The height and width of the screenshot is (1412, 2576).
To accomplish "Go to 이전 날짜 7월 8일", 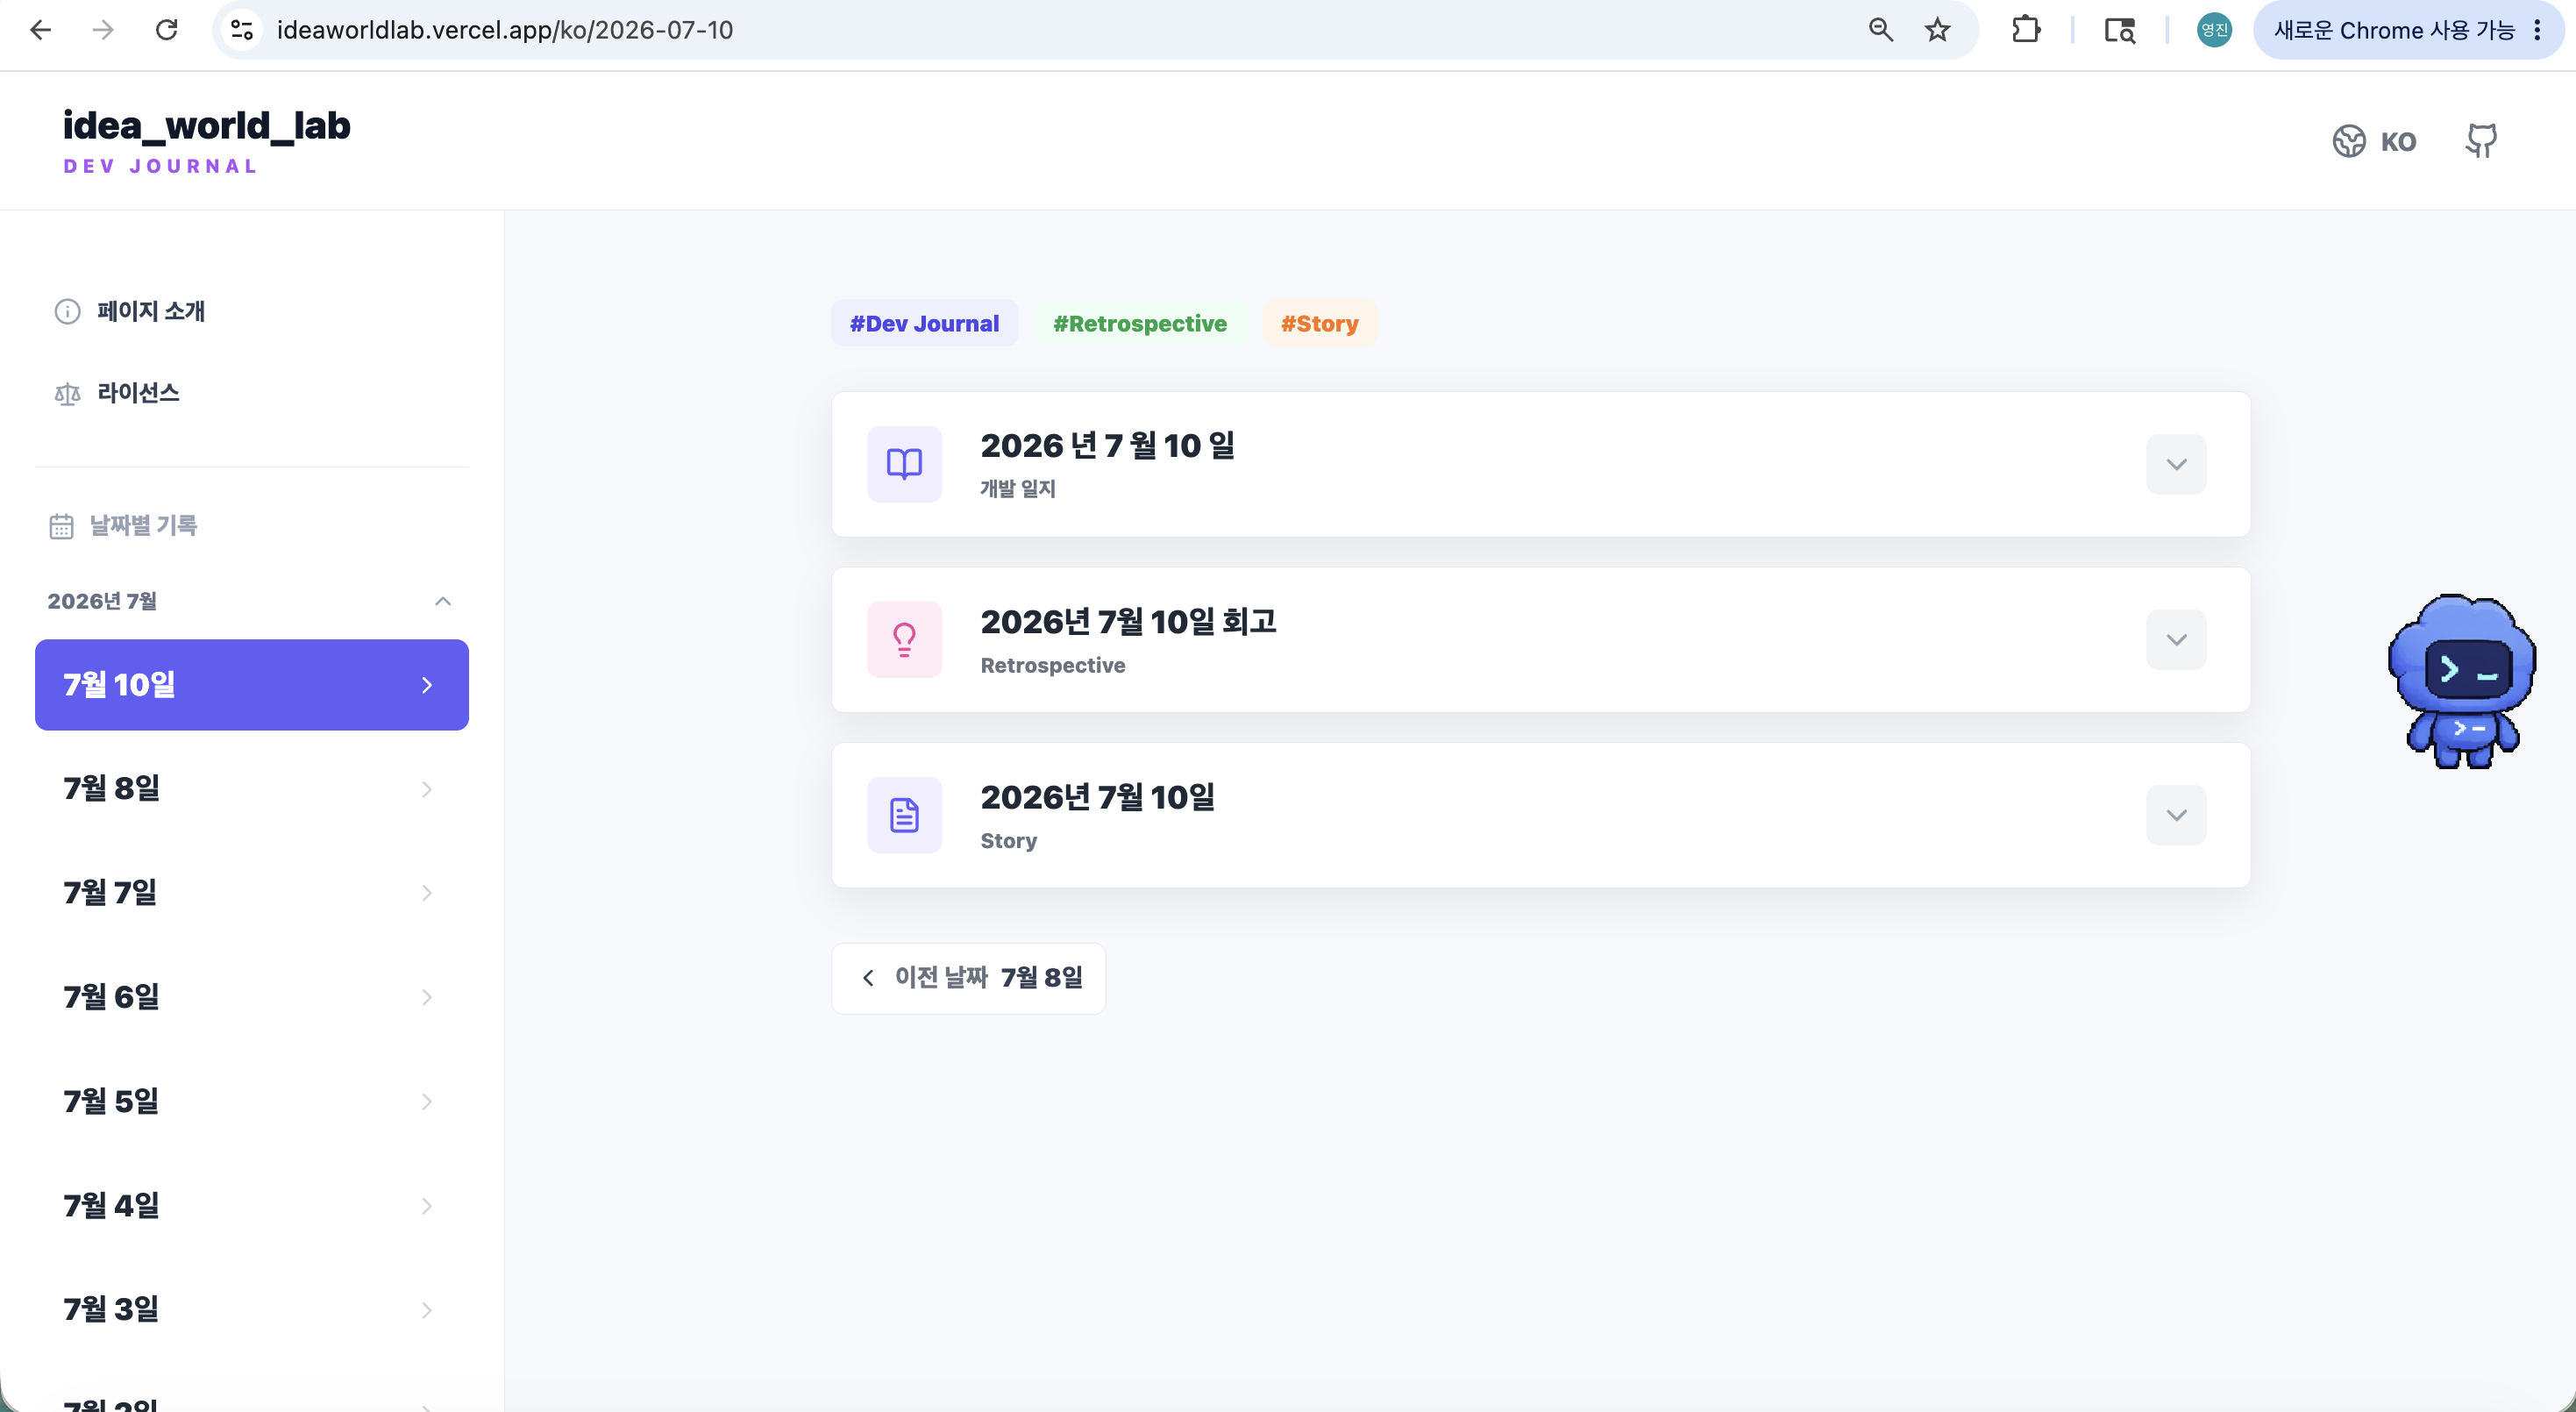I will tap(968, 978).
